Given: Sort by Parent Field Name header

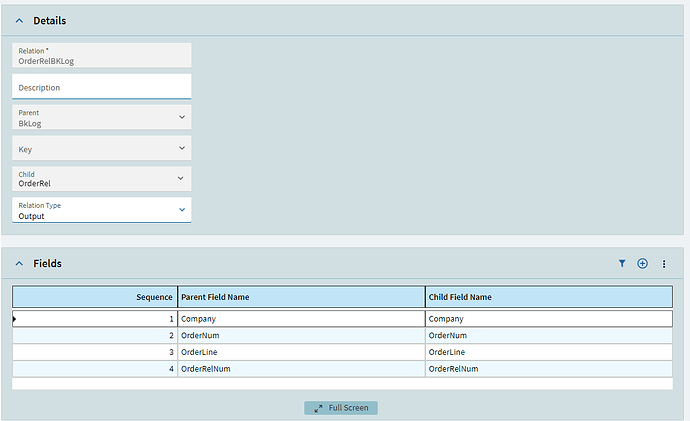Looking at the screenshot, I should pyautogui.click(x=301, y=297).
